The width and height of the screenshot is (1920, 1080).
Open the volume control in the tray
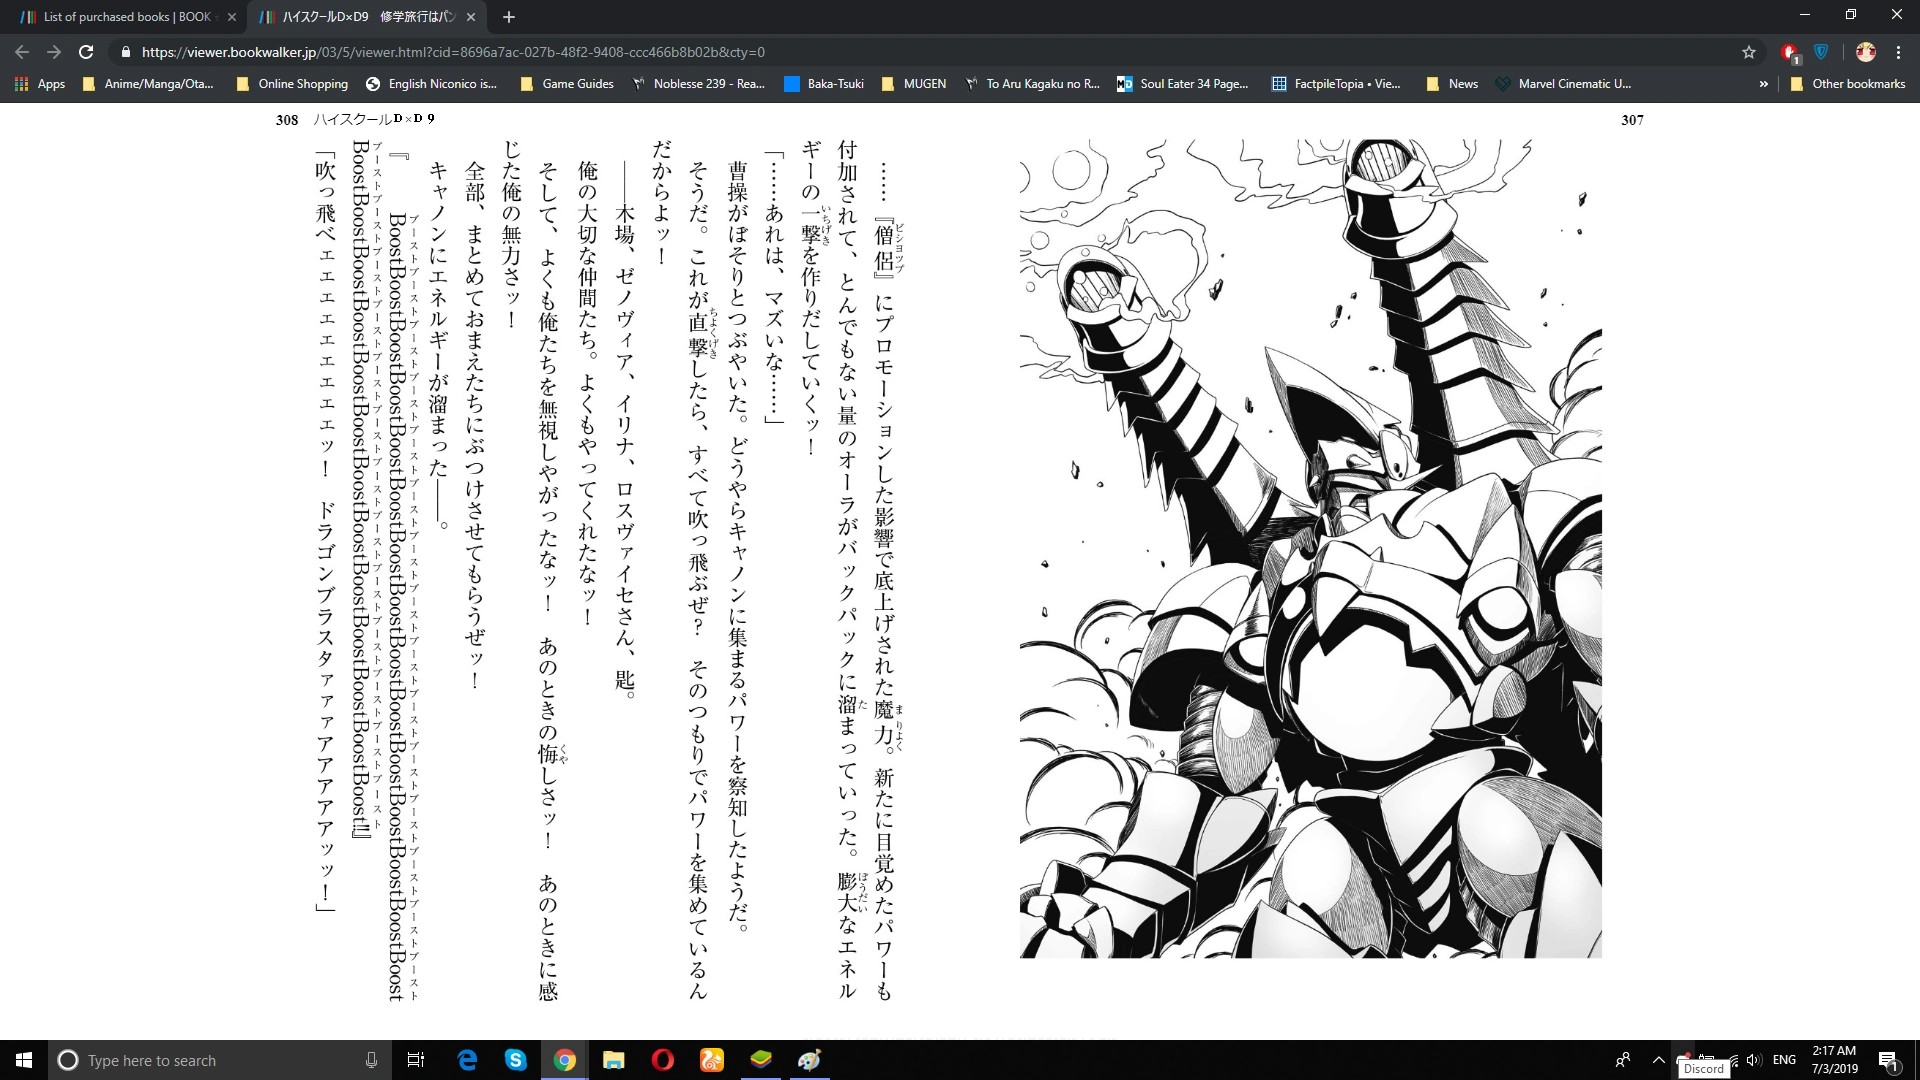click(1753, 1060)
